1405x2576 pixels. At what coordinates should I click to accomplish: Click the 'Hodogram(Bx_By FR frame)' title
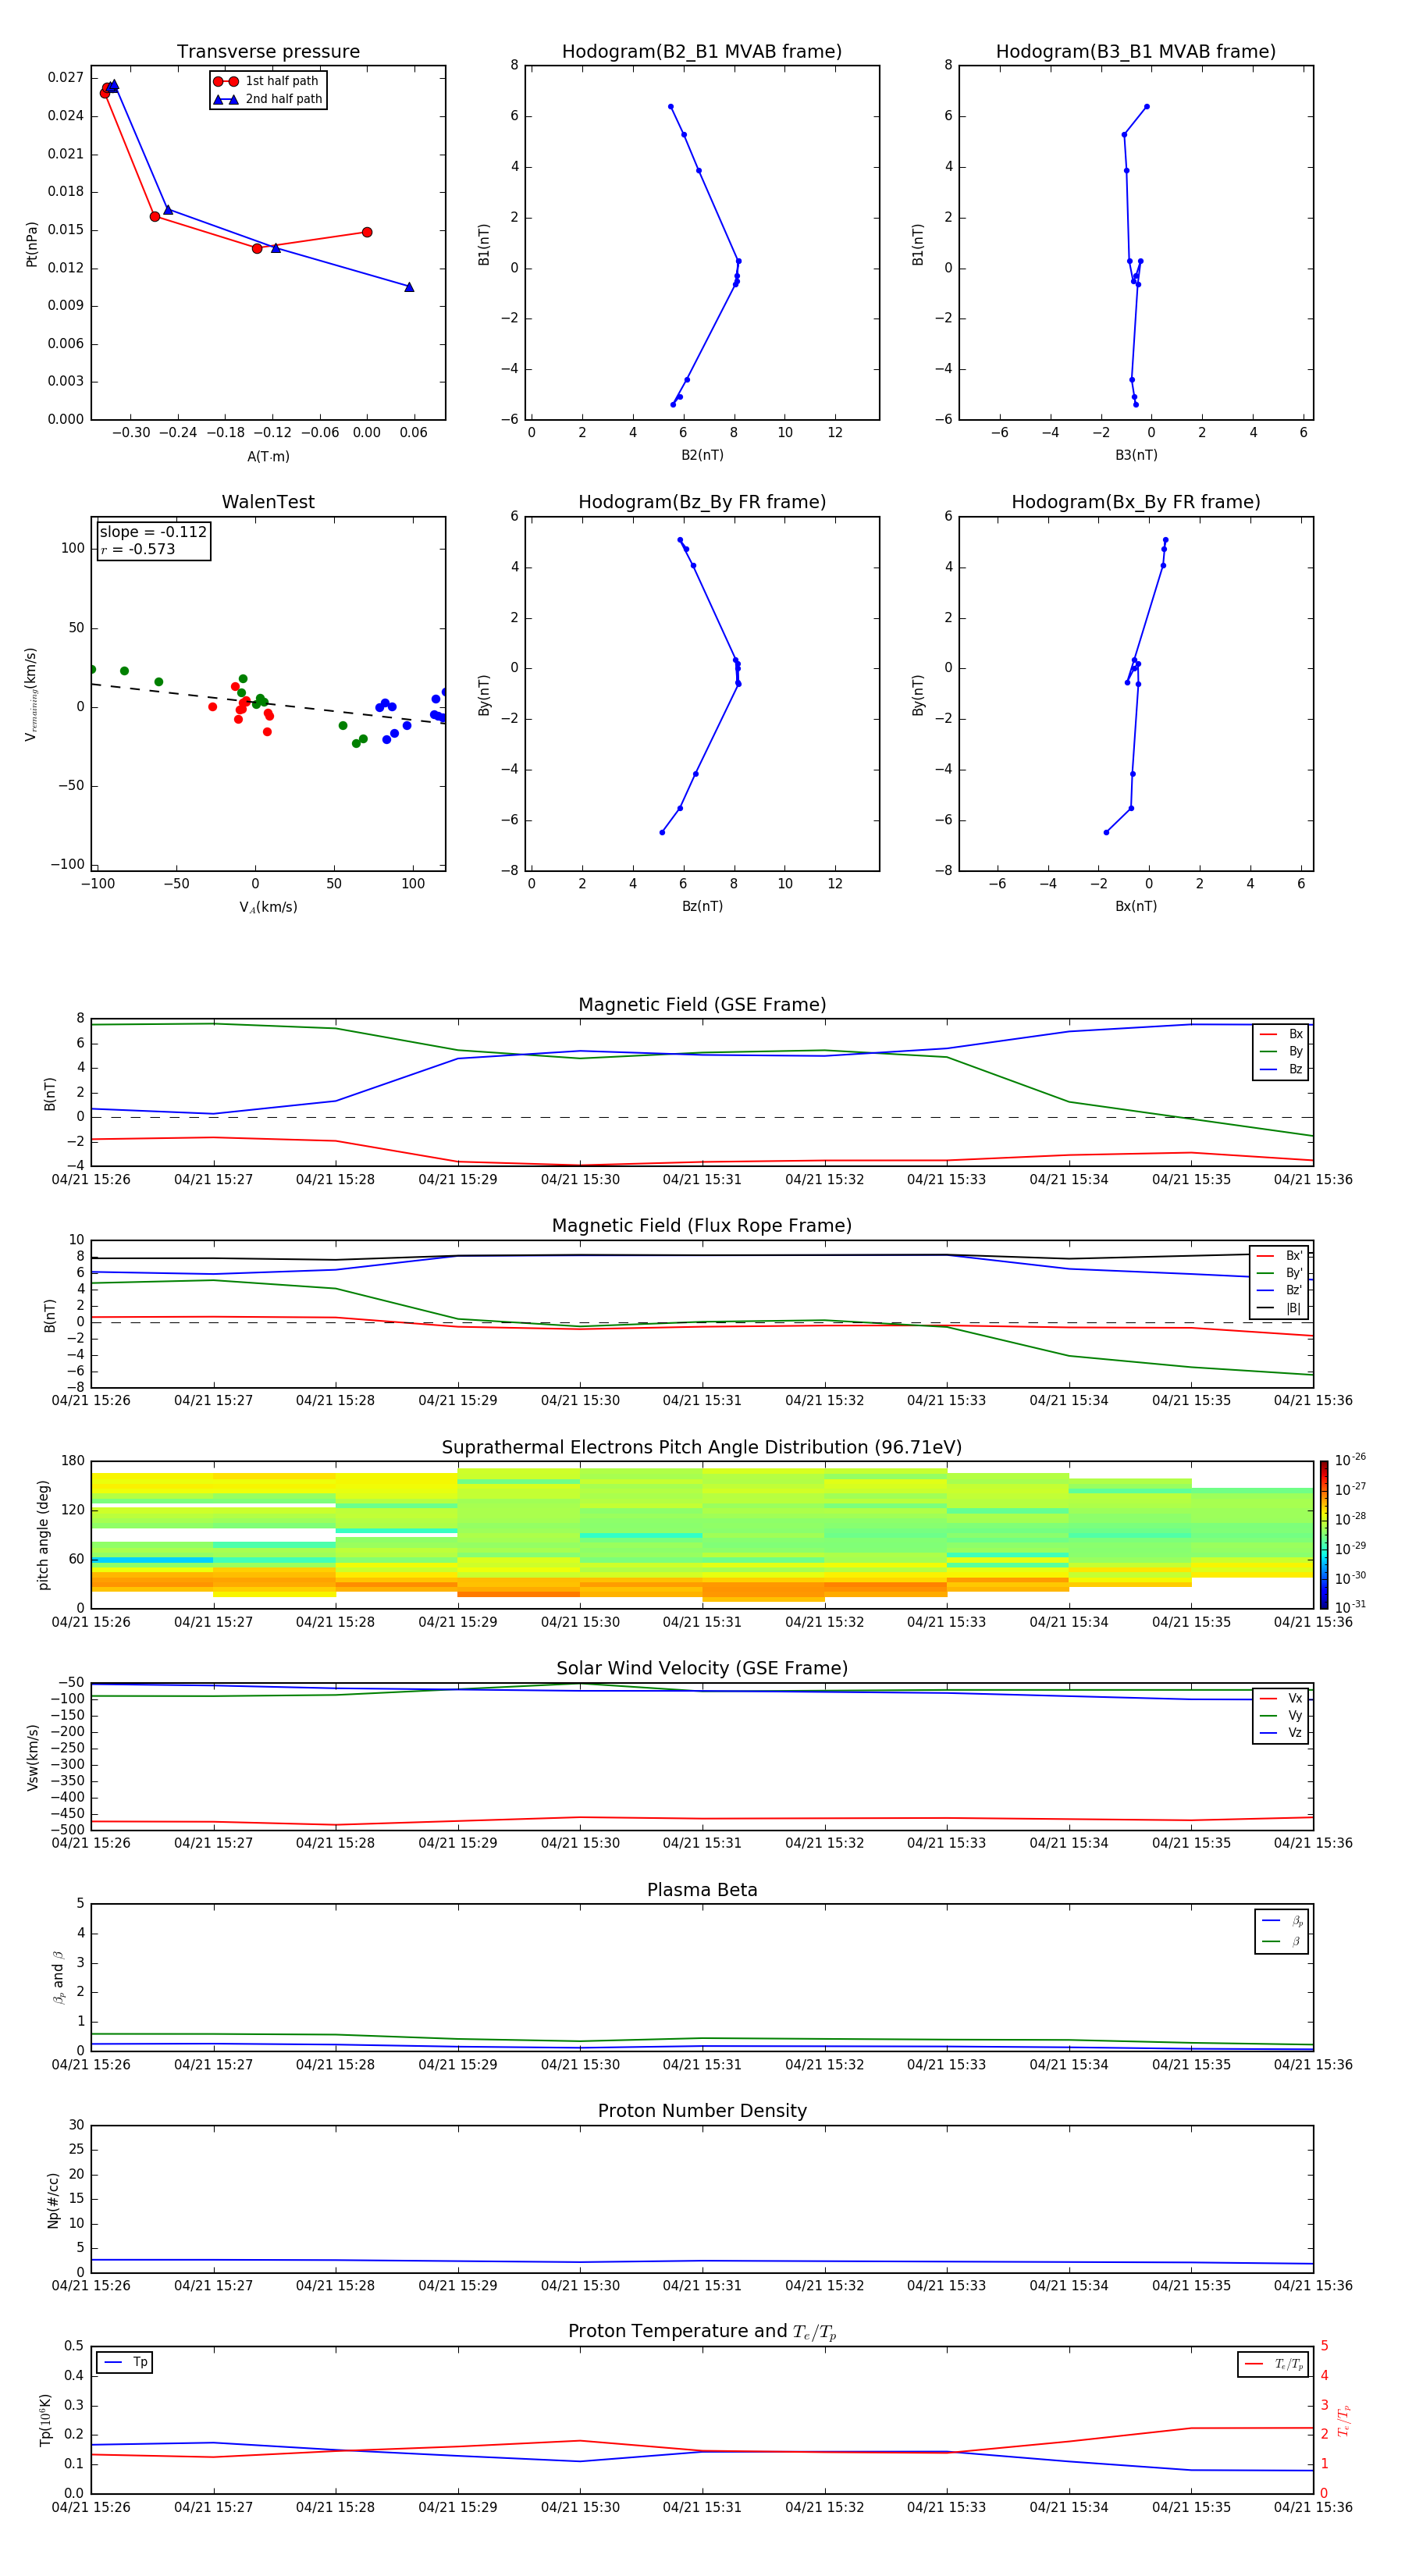click(x=1136, y=502)
